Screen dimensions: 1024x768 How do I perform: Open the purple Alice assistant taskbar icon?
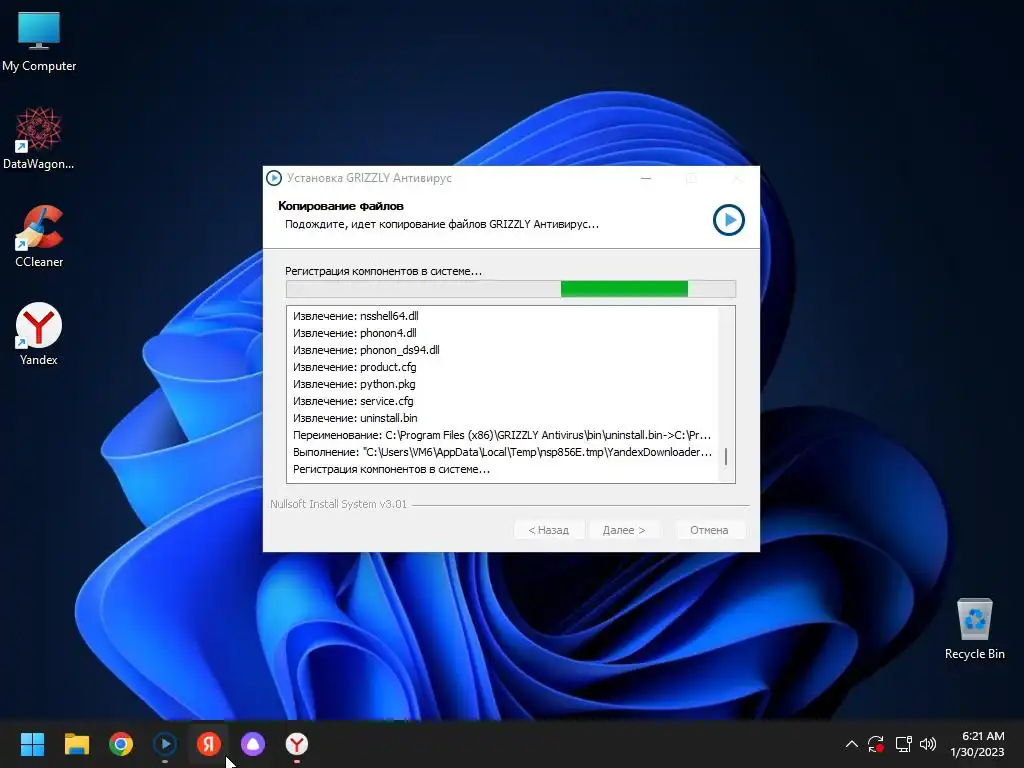click(253, 744)
